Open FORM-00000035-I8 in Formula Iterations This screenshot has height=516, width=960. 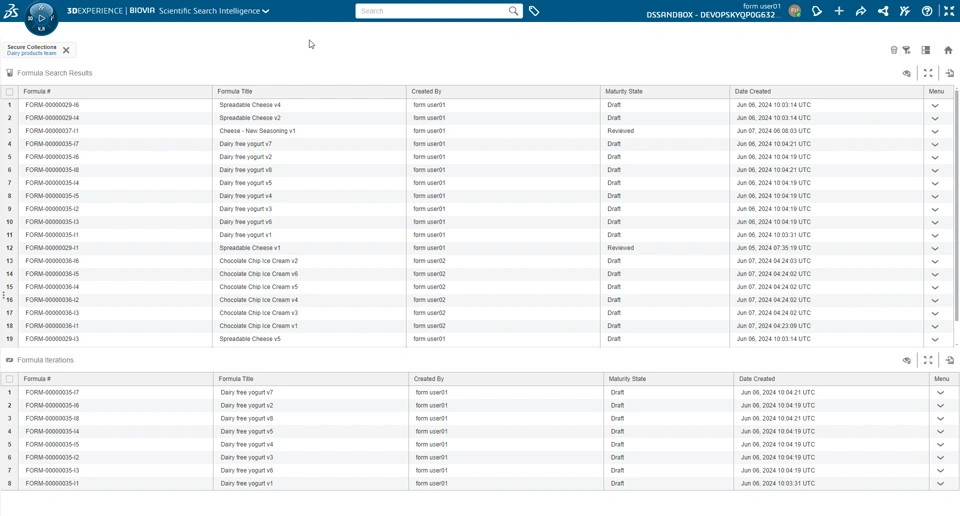click(x=52, y=419)
